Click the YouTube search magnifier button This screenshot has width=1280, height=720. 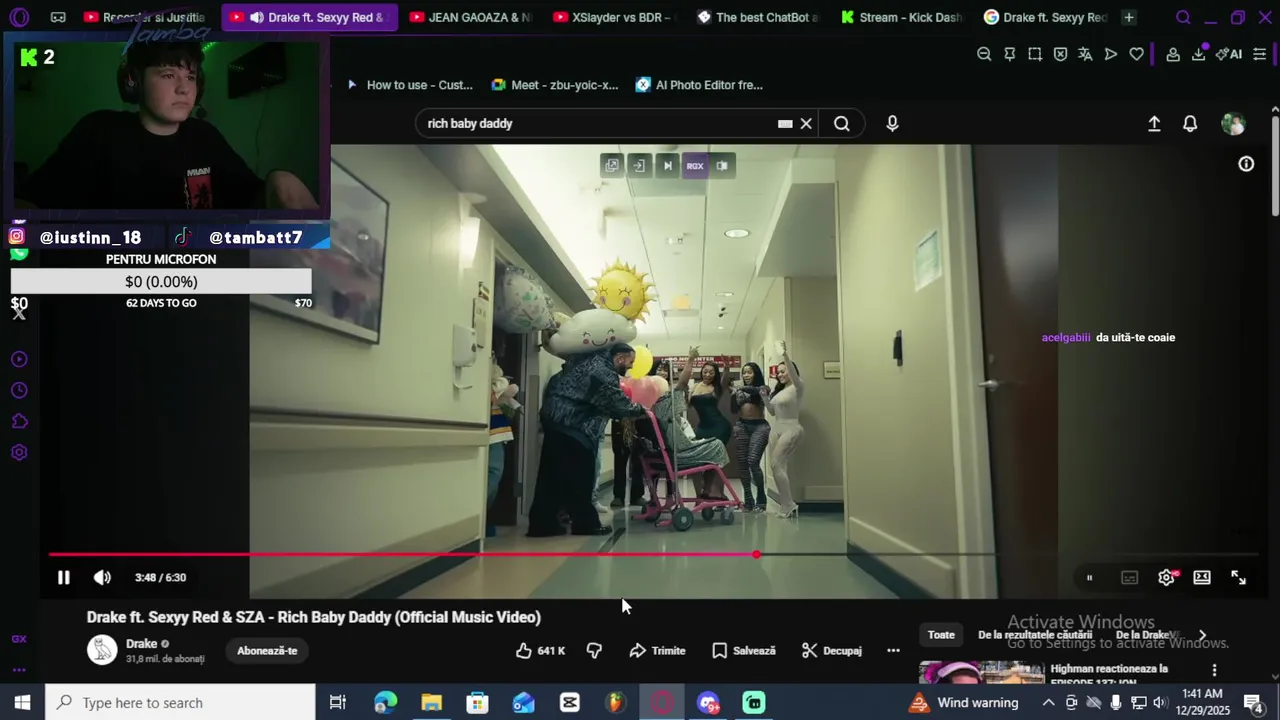click(x=842, y=123)
